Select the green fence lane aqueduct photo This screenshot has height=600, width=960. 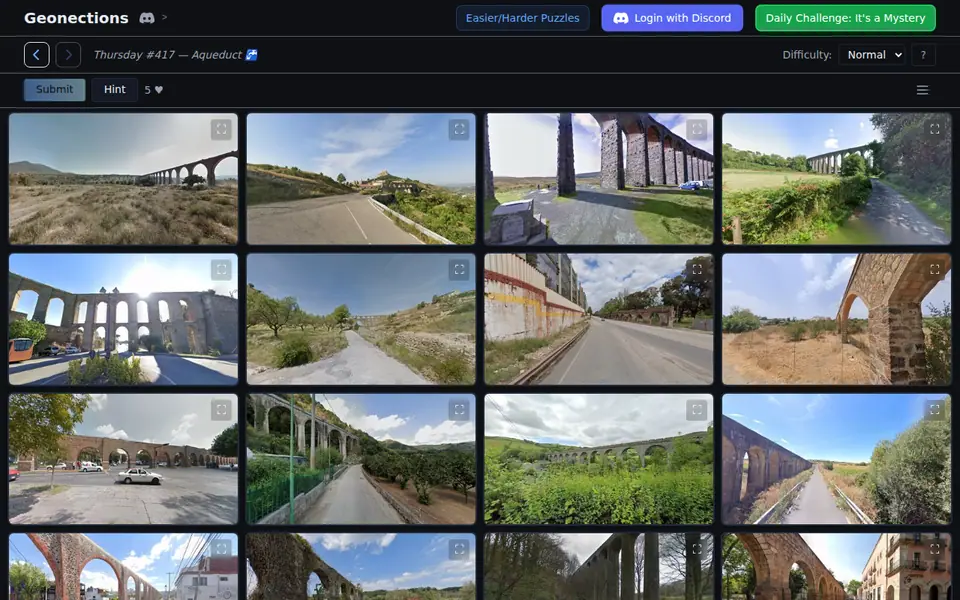(x=361, y=459)
